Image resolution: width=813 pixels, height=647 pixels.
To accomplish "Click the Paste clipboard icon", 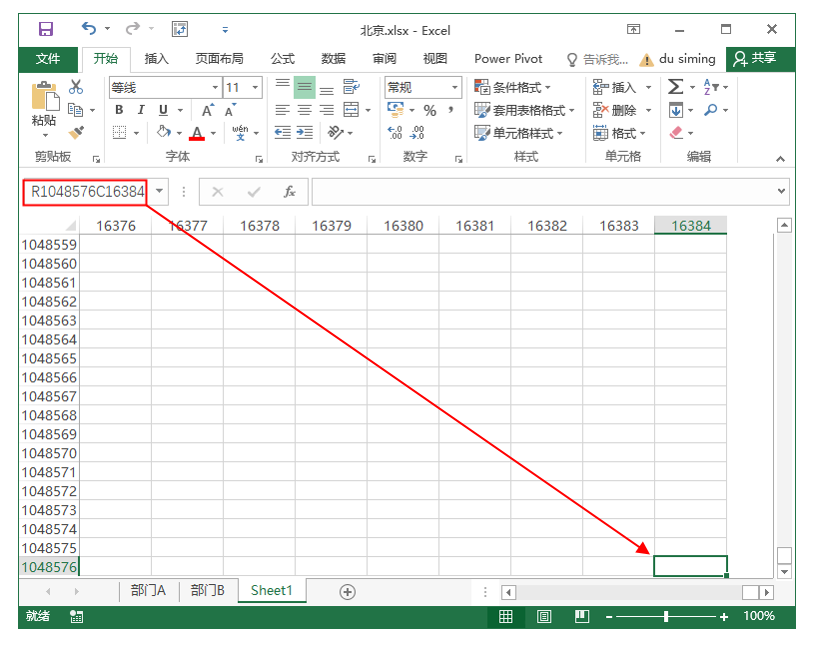I will coord(45,97).
